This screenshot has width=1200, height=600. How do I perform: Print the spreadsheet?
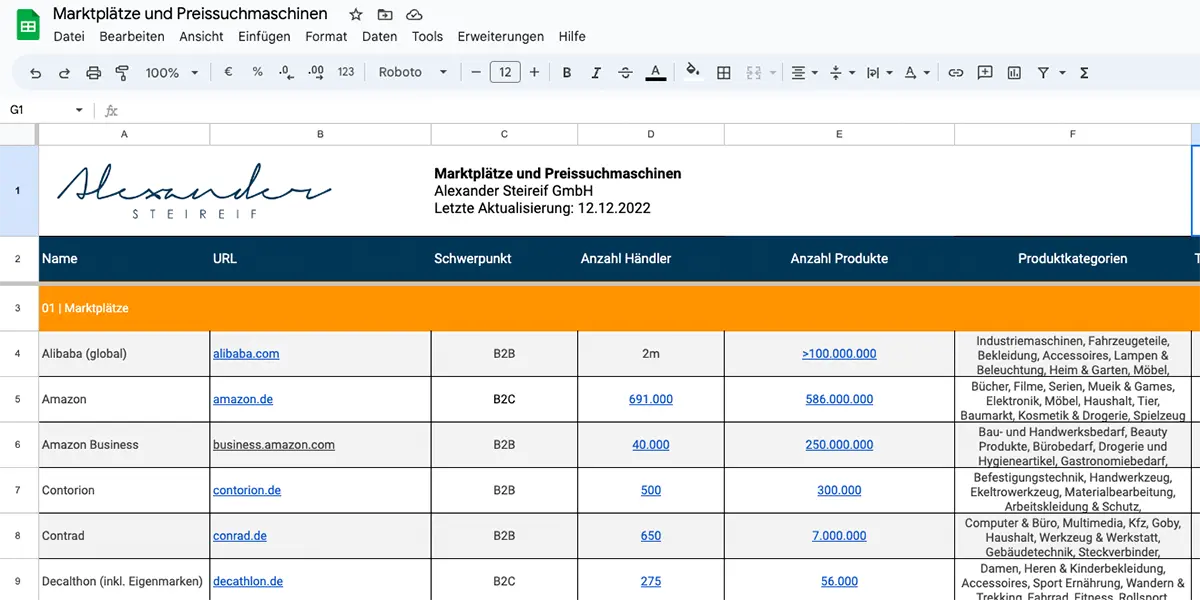94,72
